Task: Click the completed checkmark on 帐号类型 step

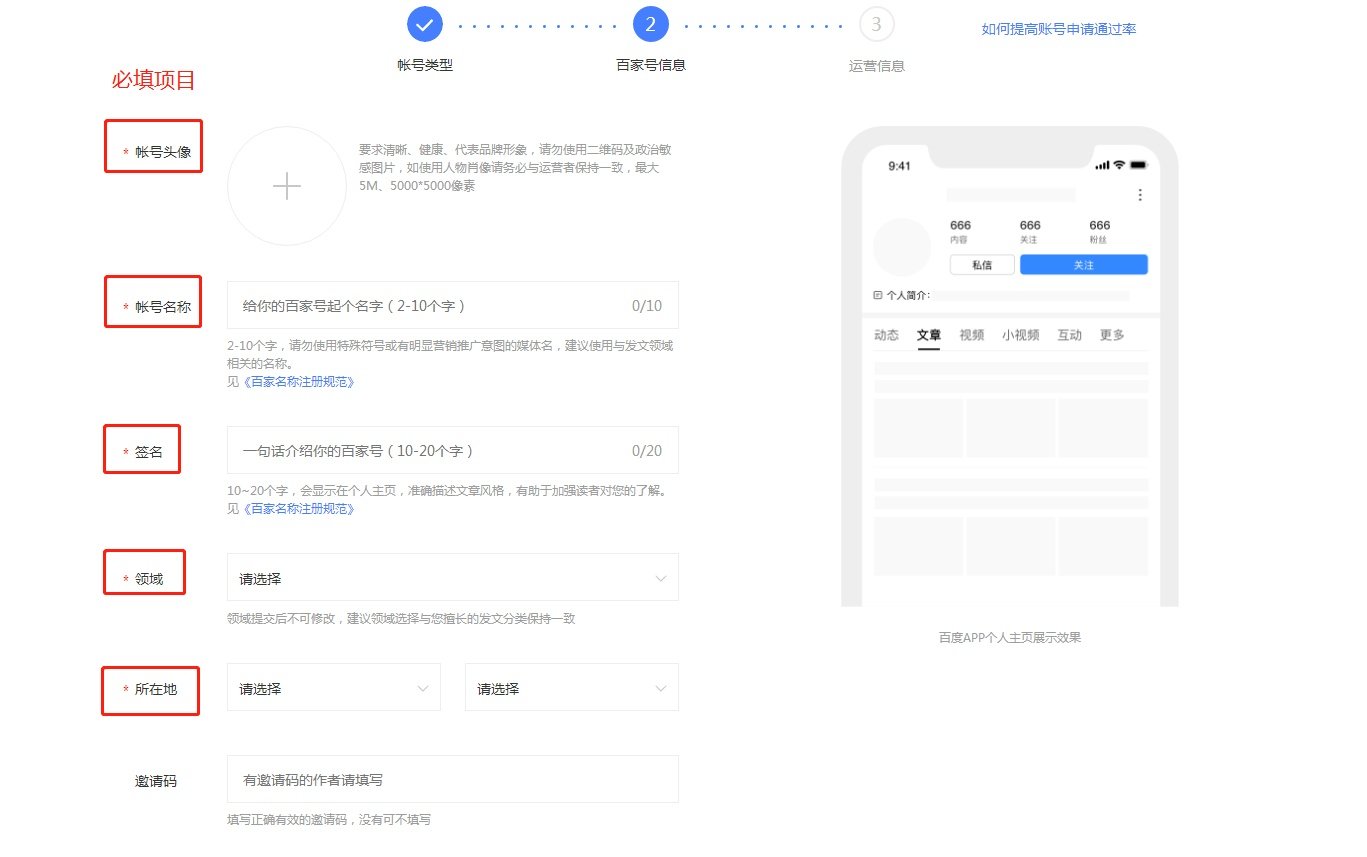Action: [425, 23]
